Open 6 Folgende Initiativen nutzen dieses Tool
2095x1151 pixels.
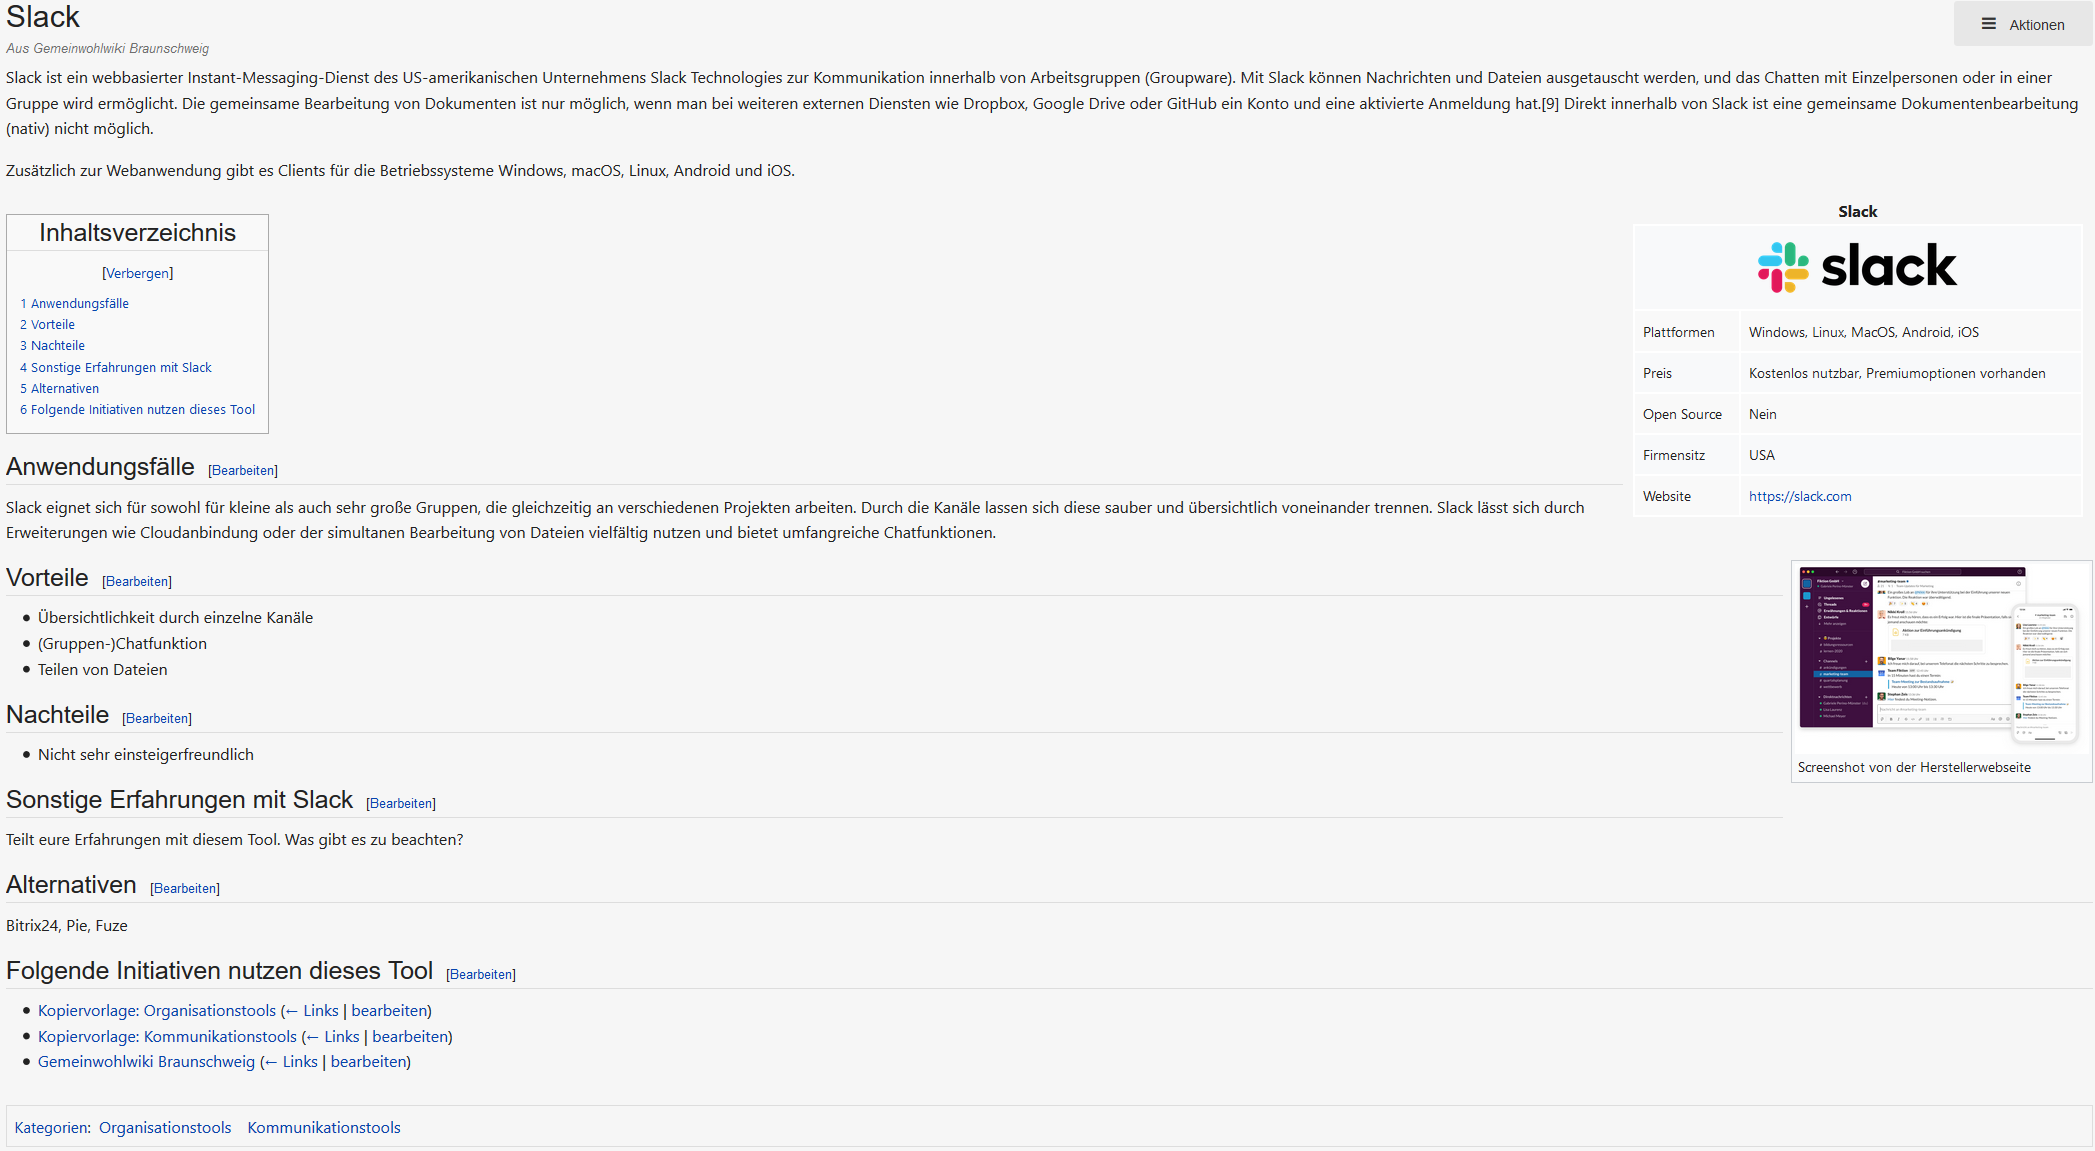[x=138, y=409]
